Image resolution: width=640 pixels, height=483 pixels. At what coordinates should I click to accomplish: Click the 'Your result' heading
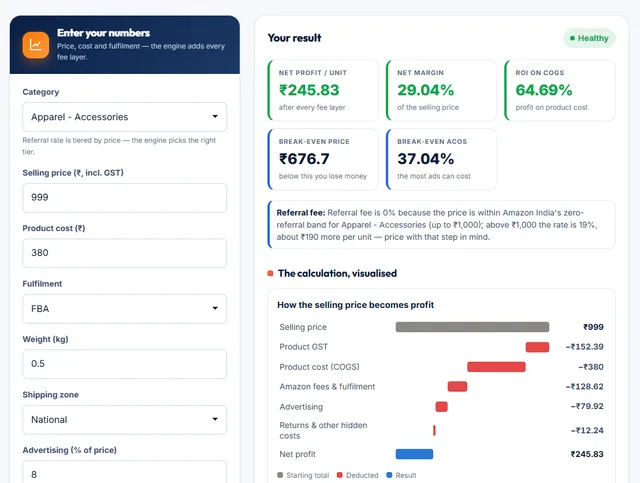pos(294,38)
